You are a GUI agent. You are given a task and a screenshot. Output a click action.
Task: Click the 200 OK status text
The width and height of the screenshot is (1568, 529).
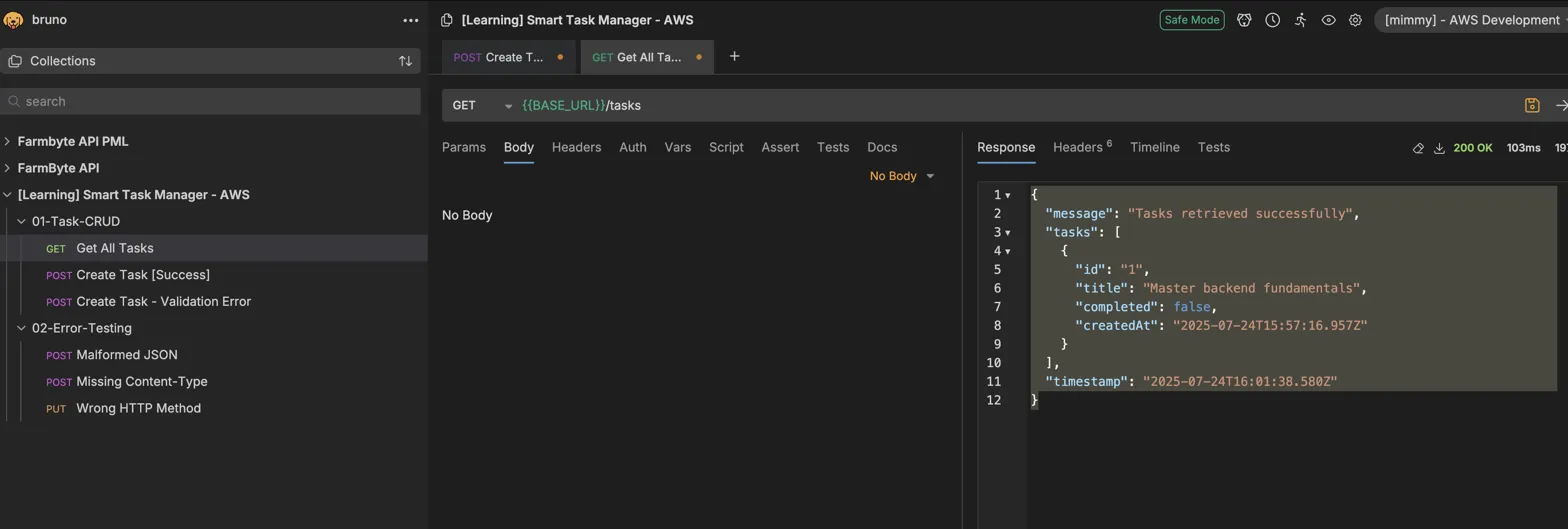tap(1473, 148)
